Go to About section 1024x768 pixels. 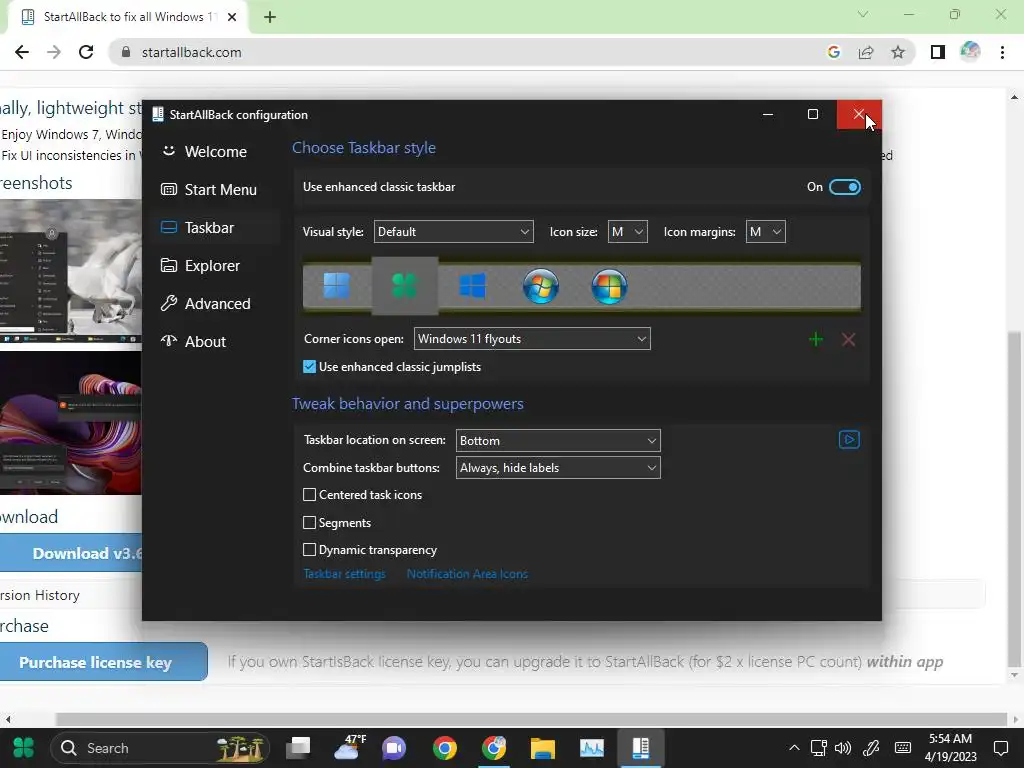[215, 342]
